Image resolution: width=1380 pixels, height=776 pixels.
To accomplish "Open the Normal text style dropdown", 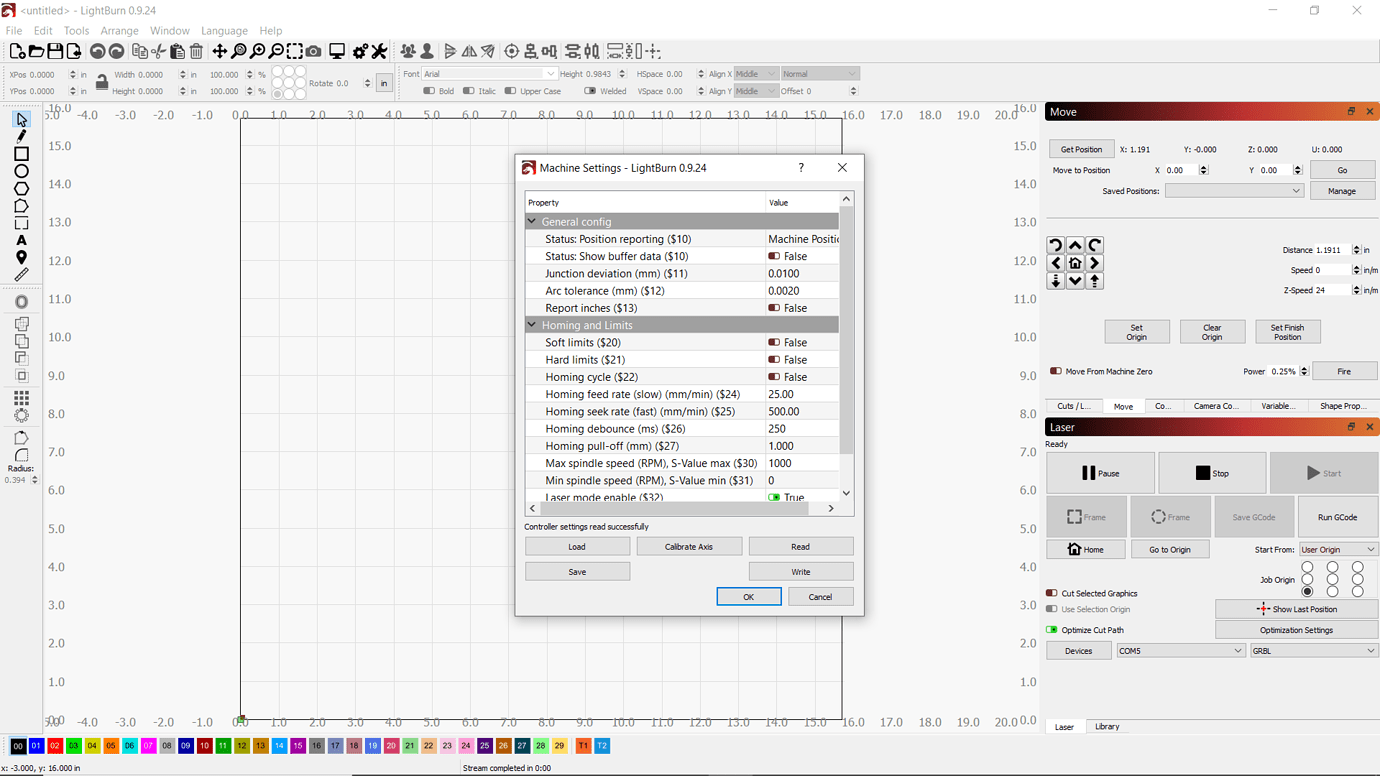I will 819,74.
